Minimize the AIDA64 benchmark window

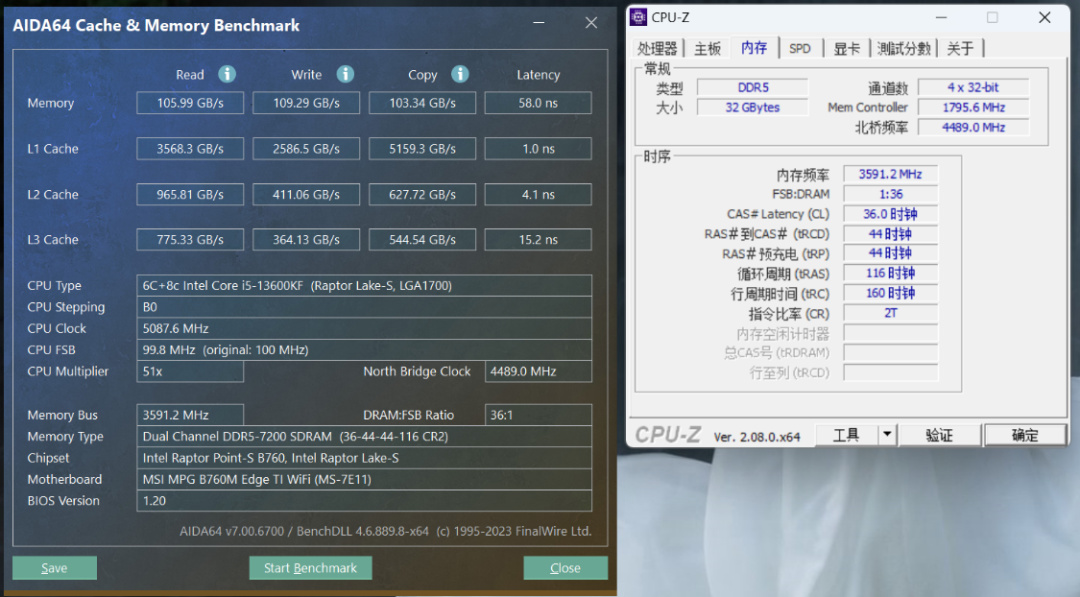(x=539, y=23)
